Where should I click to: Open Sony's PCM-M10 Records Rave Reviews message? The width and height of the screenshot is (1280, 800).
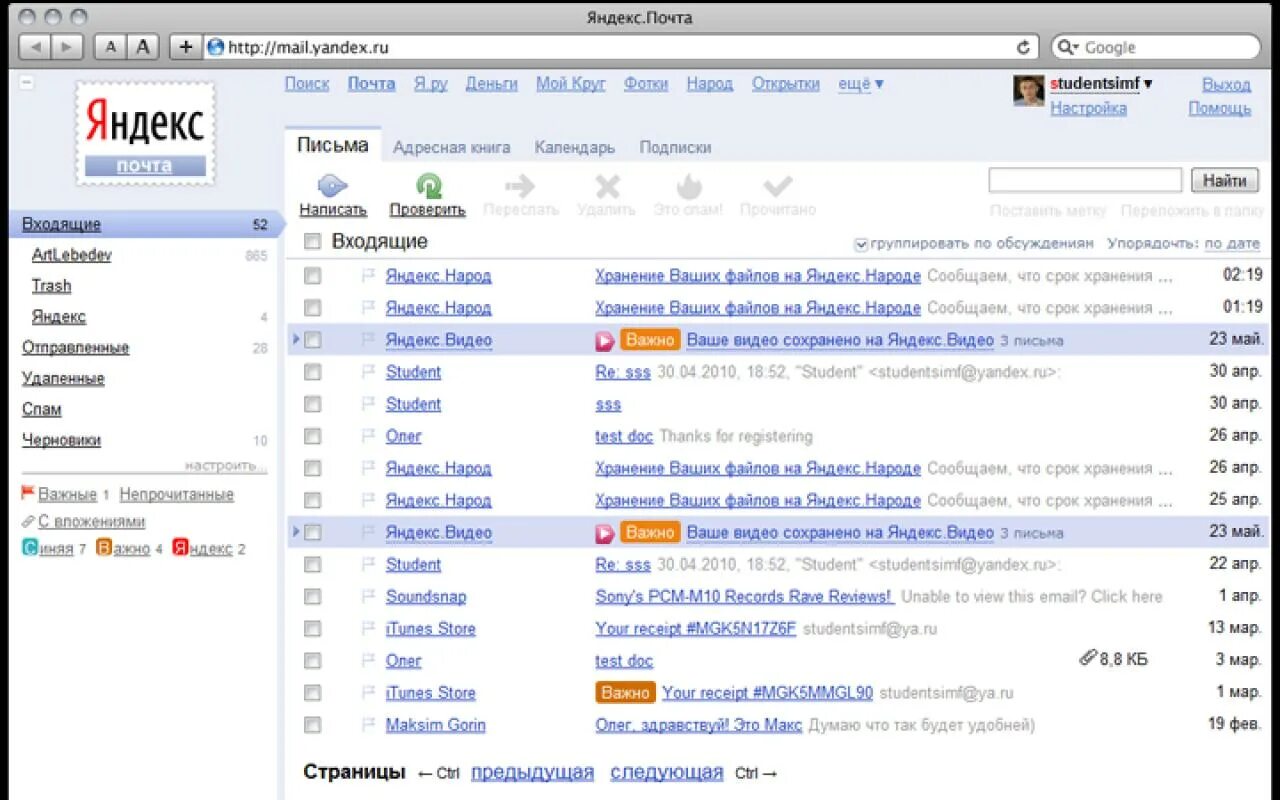click(x=743, y=597)
